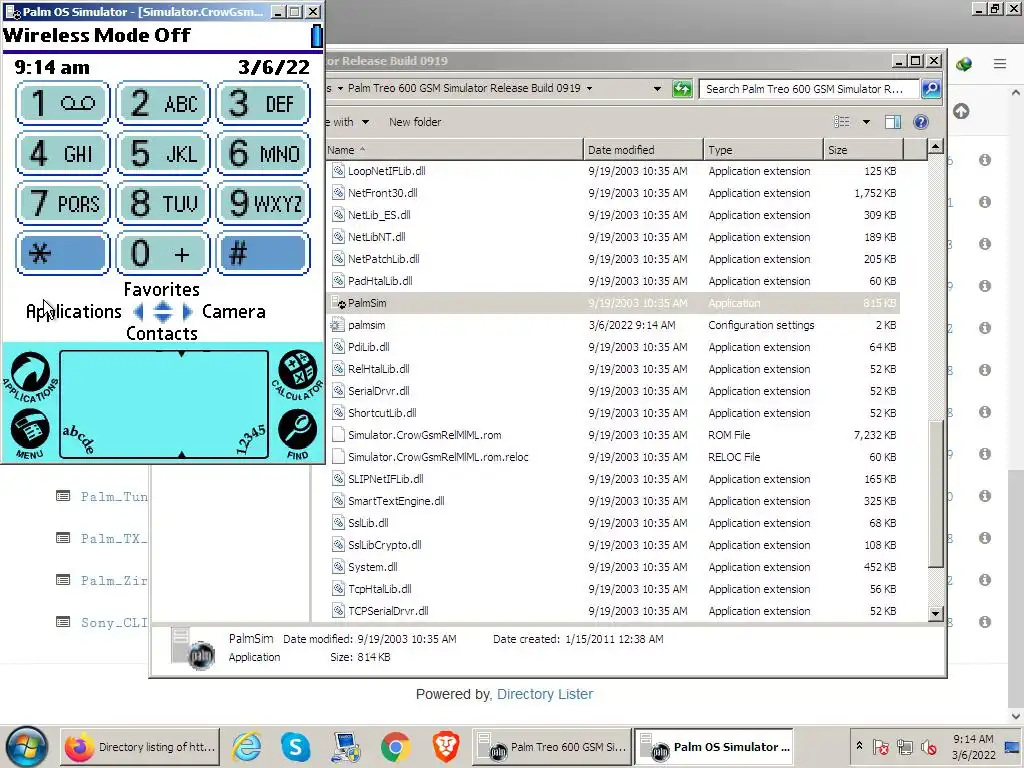The height and width of the screenshot is (768, 1024).
Task: Sort files by Date modified column header
Action: tap(643, 150)
